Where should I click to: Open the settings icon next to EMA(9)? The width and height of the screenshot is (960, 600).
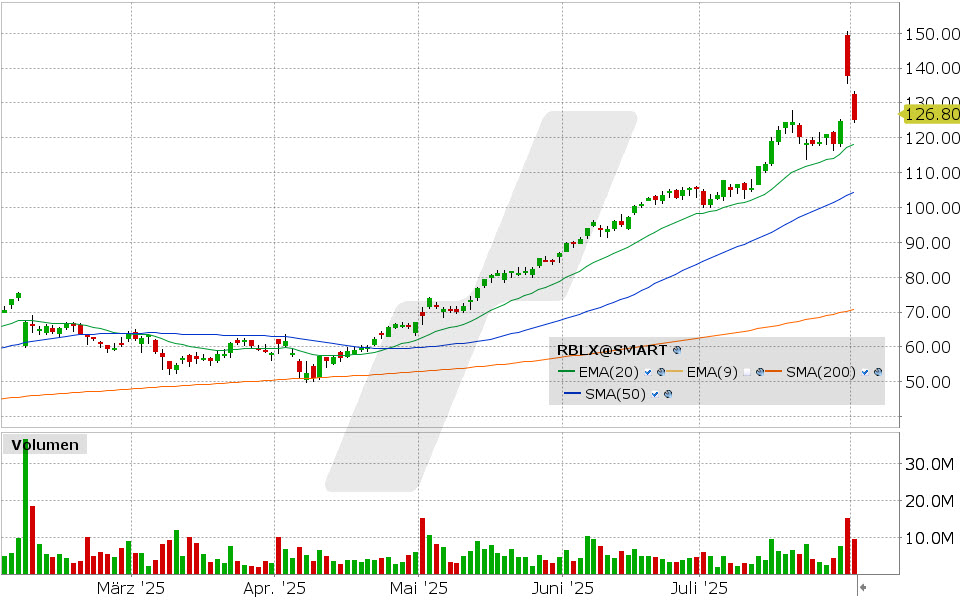pyautogui.click(x=760, y=372)
